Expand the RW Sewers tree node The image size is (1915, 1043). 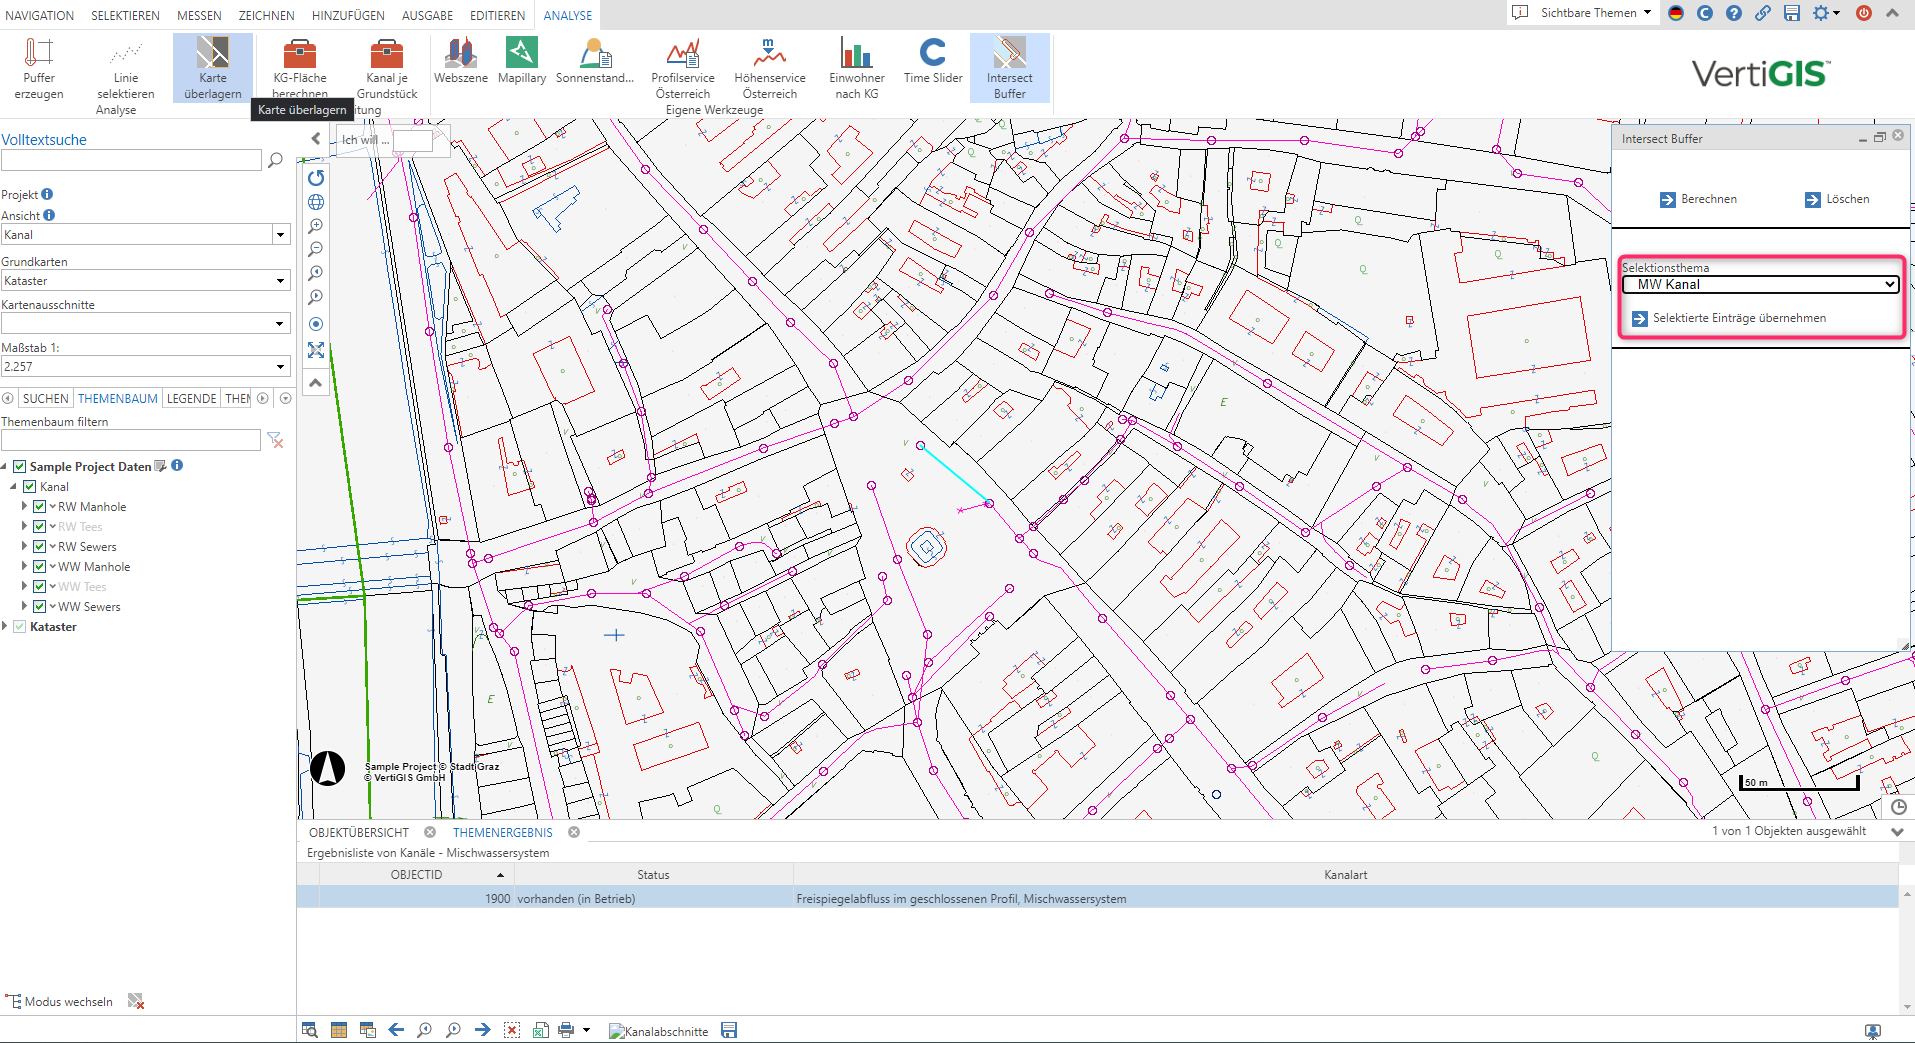(x=25, y=546)
